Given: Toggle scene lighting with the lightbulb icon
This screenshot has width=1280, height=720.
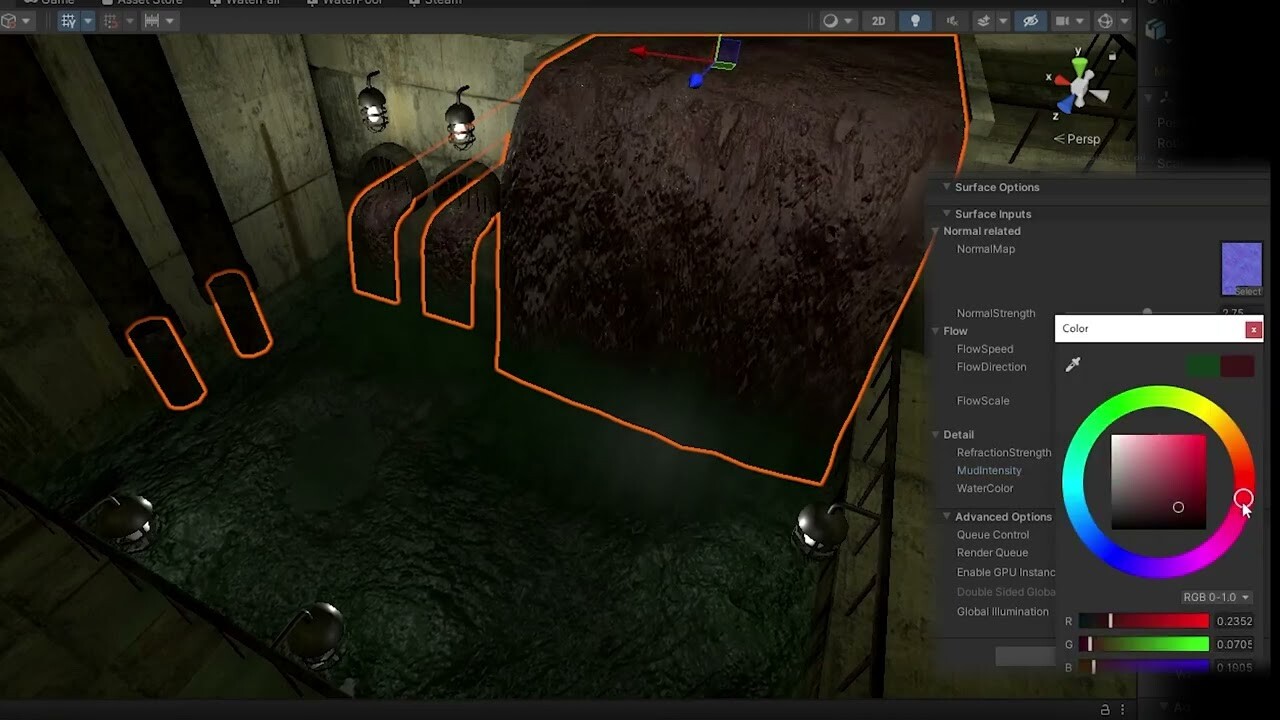Looking at the screenshot, I should [915, 21].
